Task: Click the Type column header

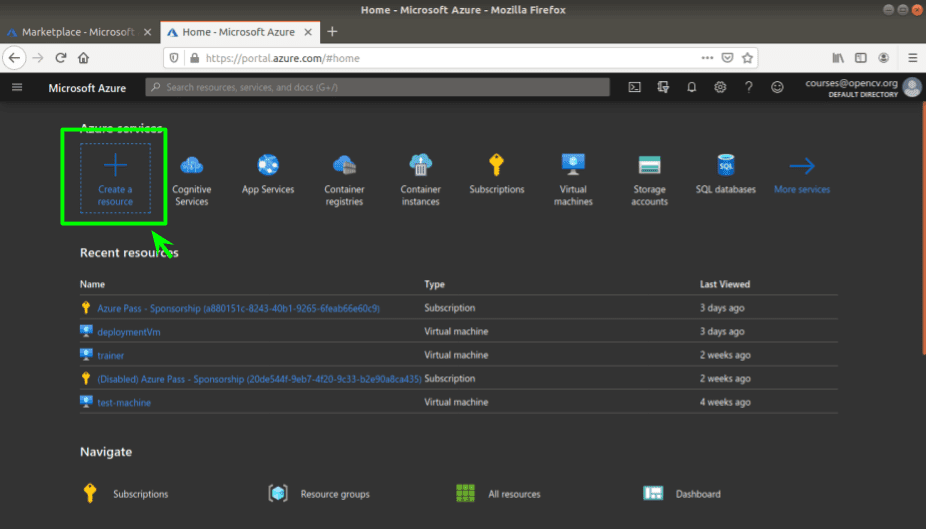Action: point(434,284)
